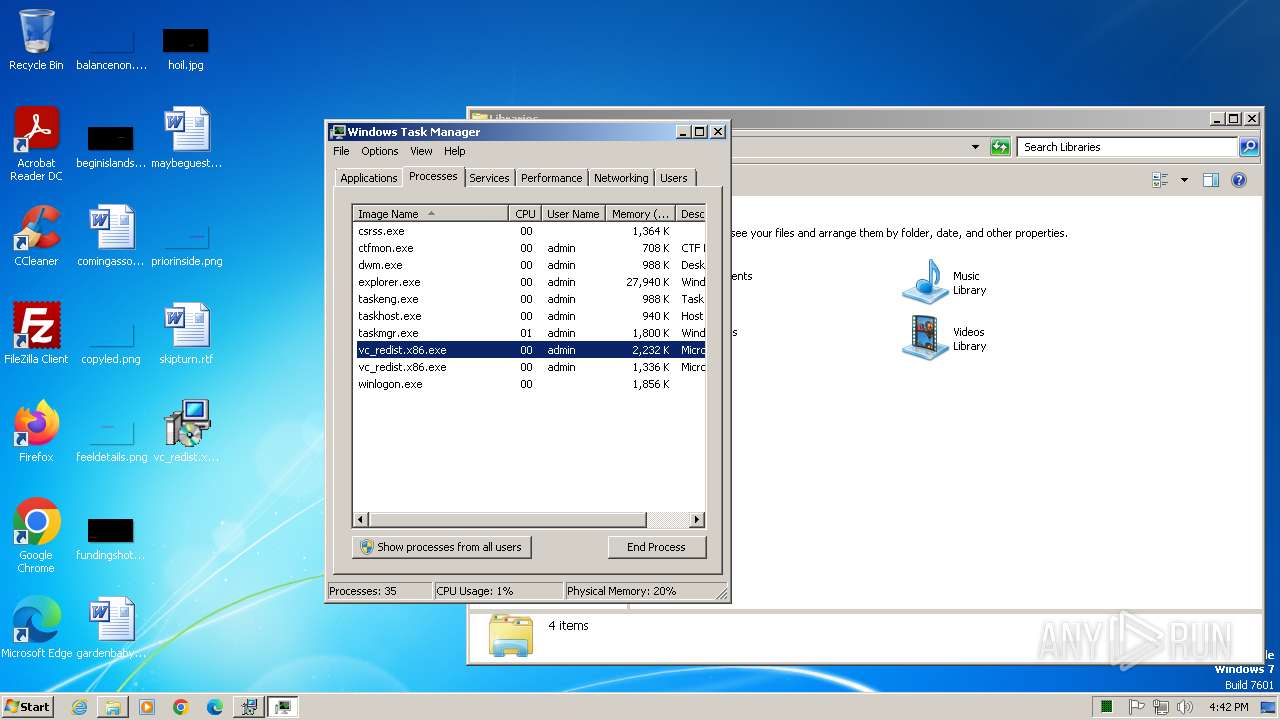Click left arrow of process list scrollbar
1280x720 pixels.
click(x=362, y=520)
